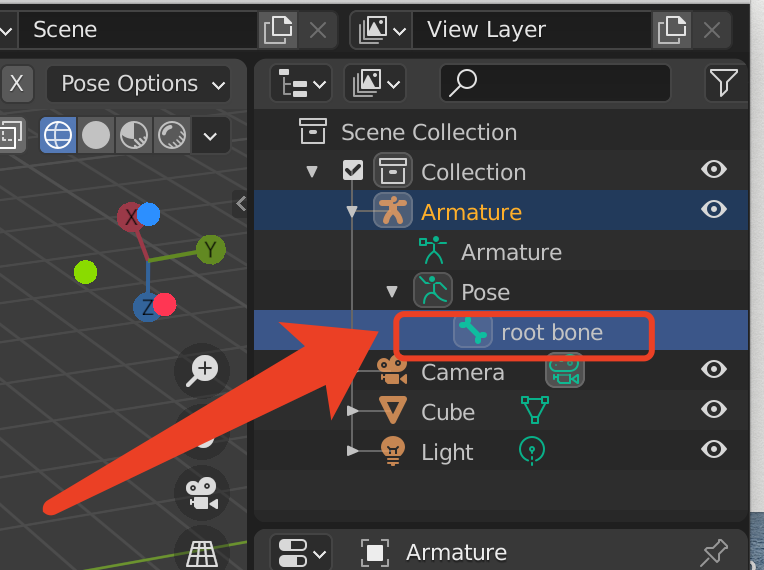Screen dimensions: 764x570
Task: Select the root bone icon
Action: coord(473,331)
